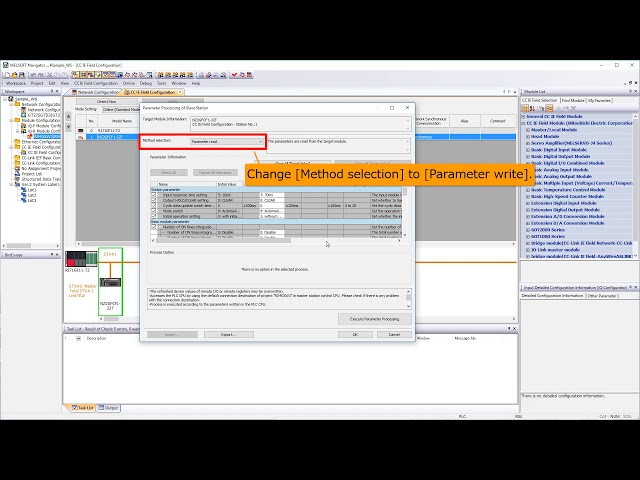The height and width of the screenshot is (480, 640).
Task: Click OK in Parameter Processing dialog
Action: 355,335
